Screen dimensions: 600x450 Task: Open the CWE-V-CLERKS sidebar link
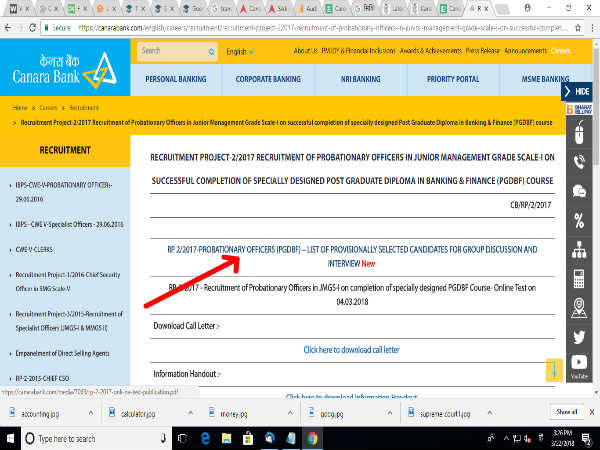point(34,249)
